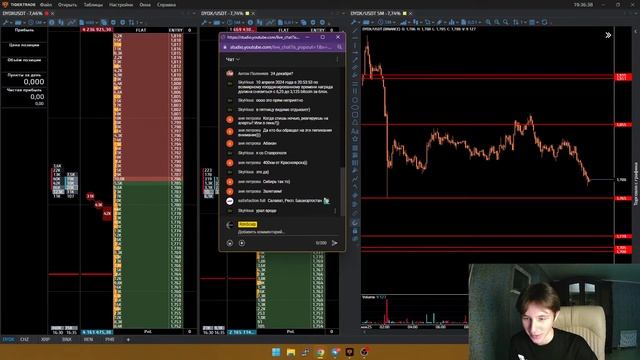Viewport: 640px width, 360px height.
Task: Open the chat popup more options menu
Action: click(337, 60)
